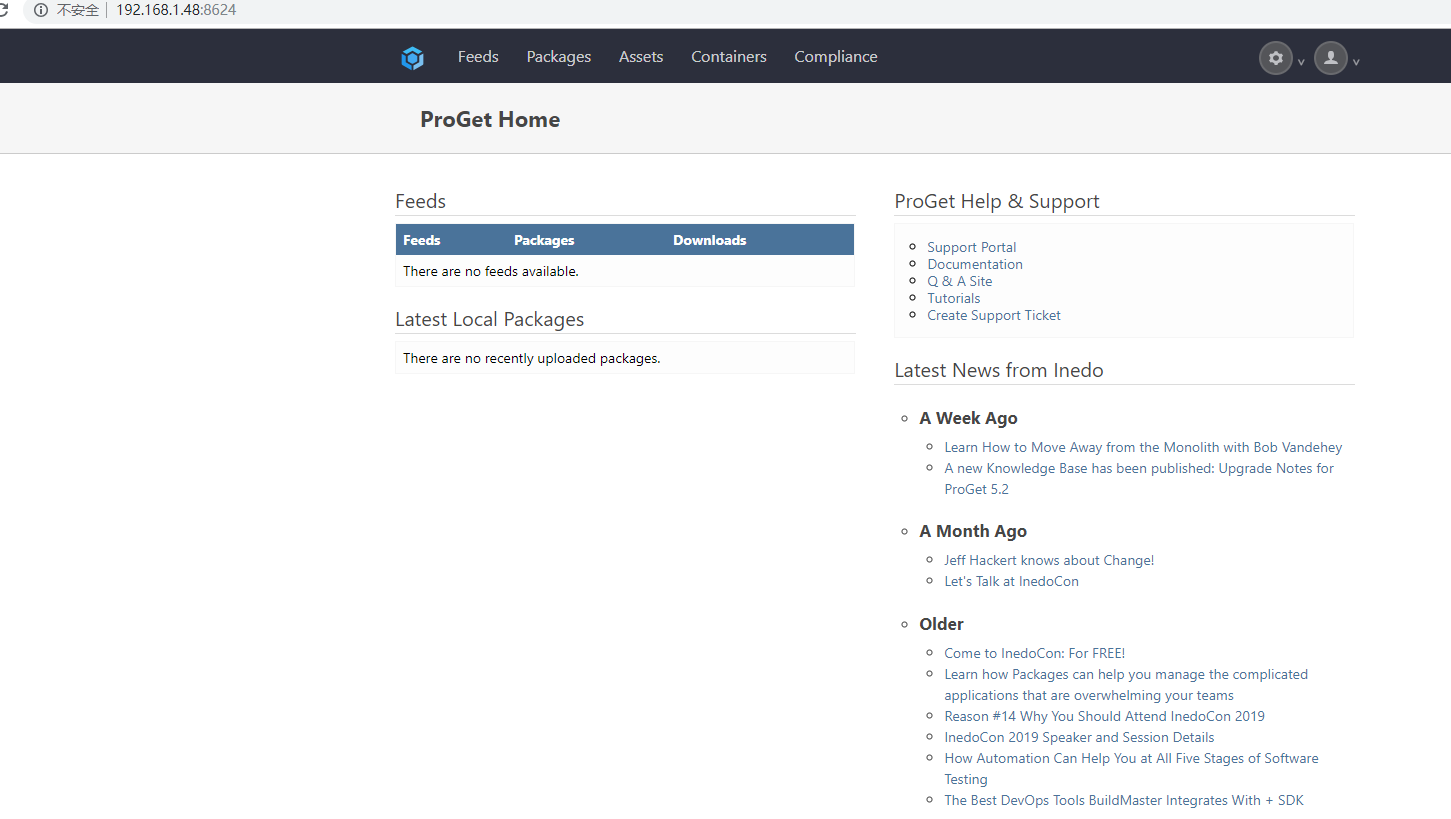
Task: Open Reason #14 InedoCon 2019 article
Action: (x=1104, y=716)
